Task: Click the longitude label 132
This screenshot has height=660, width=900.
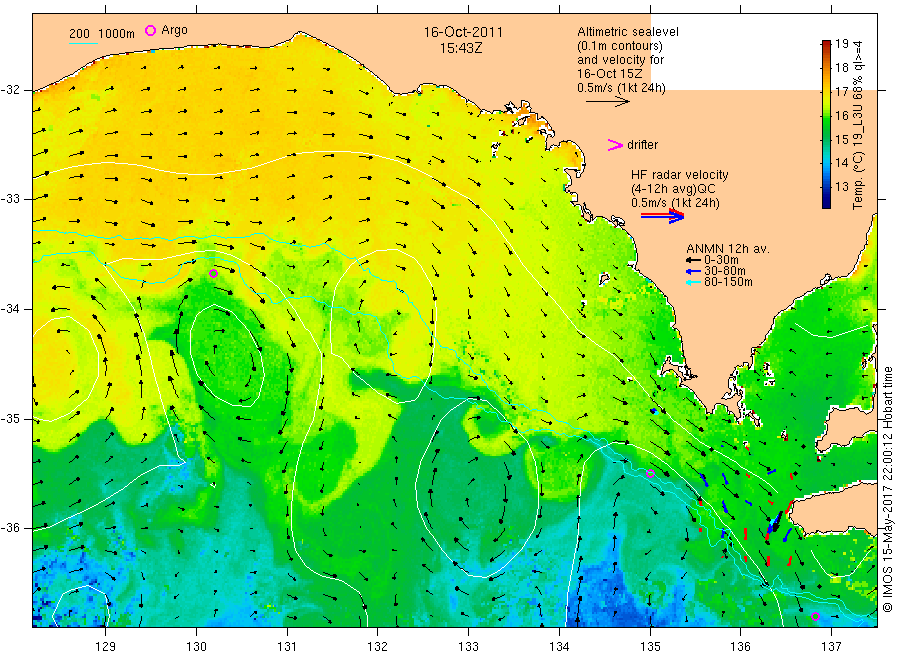Action: pyautogui.click(x=378, y=647)
